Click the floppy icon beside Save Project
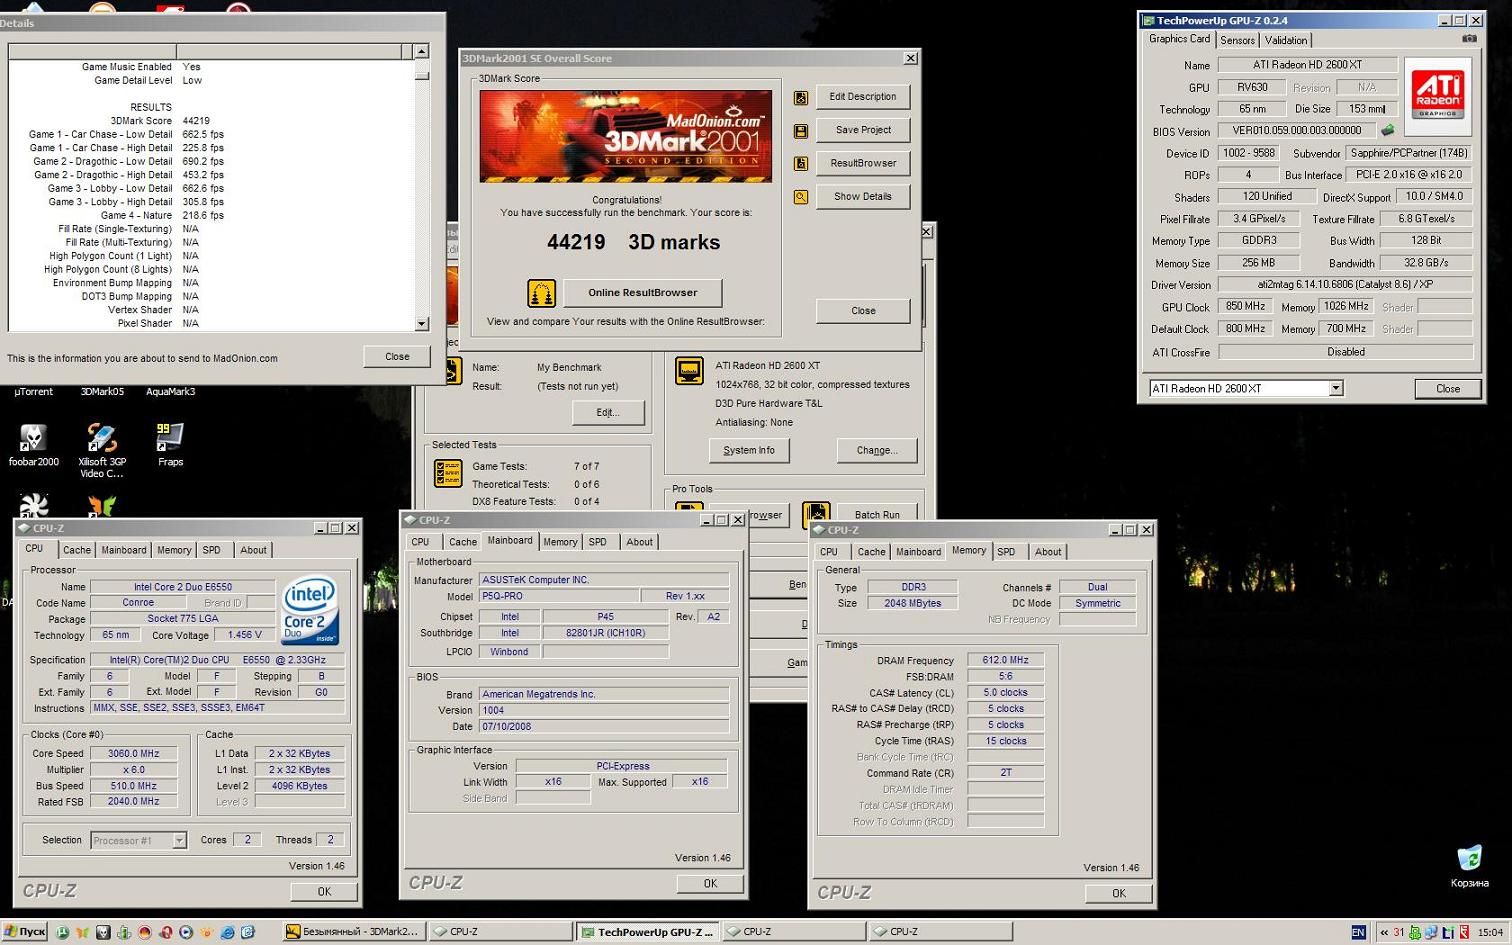 tap(801, 131)
